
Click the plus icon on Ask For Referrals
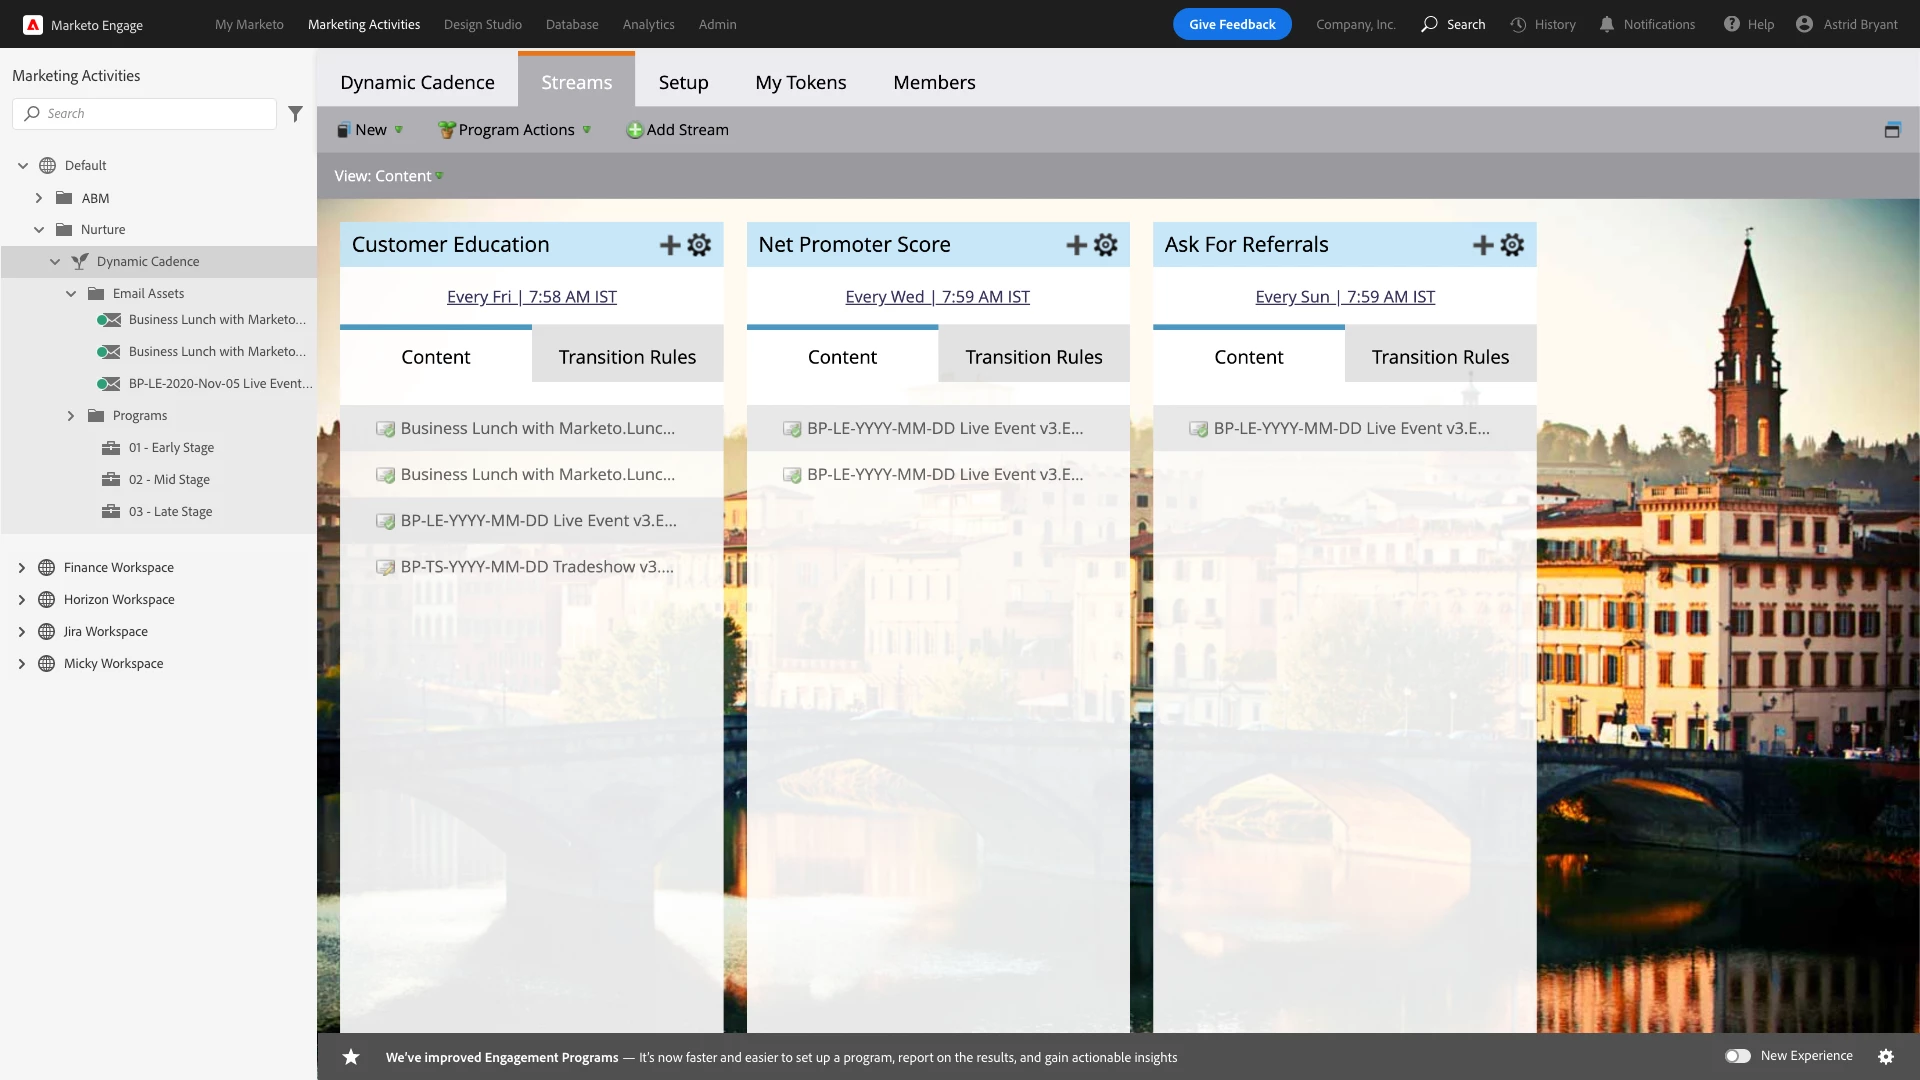pyautogui.click(x=1483, y=245)
